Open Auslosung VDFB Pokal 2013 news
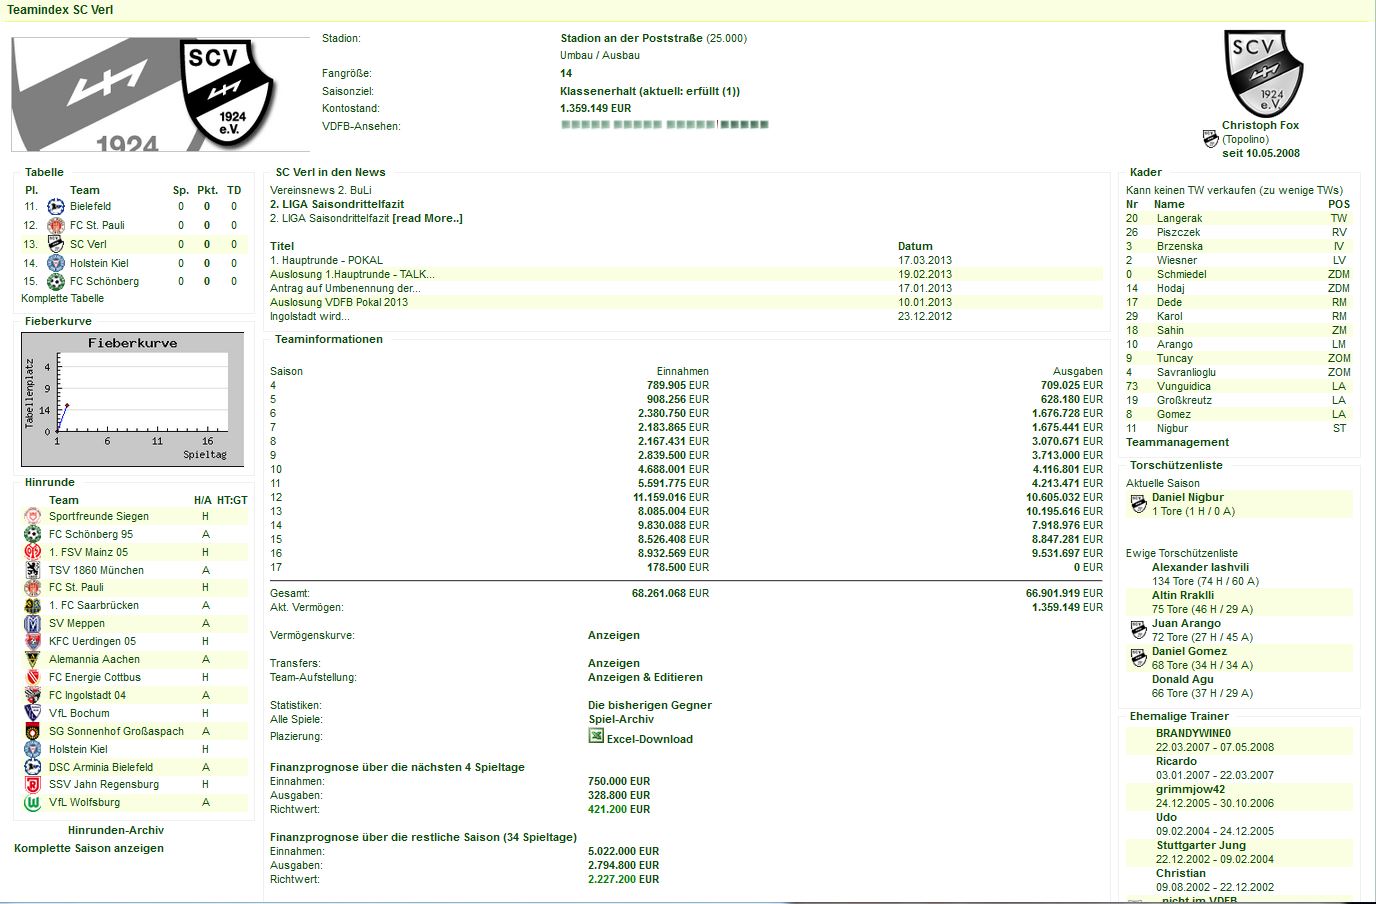The image size is (1376, 904). pos(339,303)
